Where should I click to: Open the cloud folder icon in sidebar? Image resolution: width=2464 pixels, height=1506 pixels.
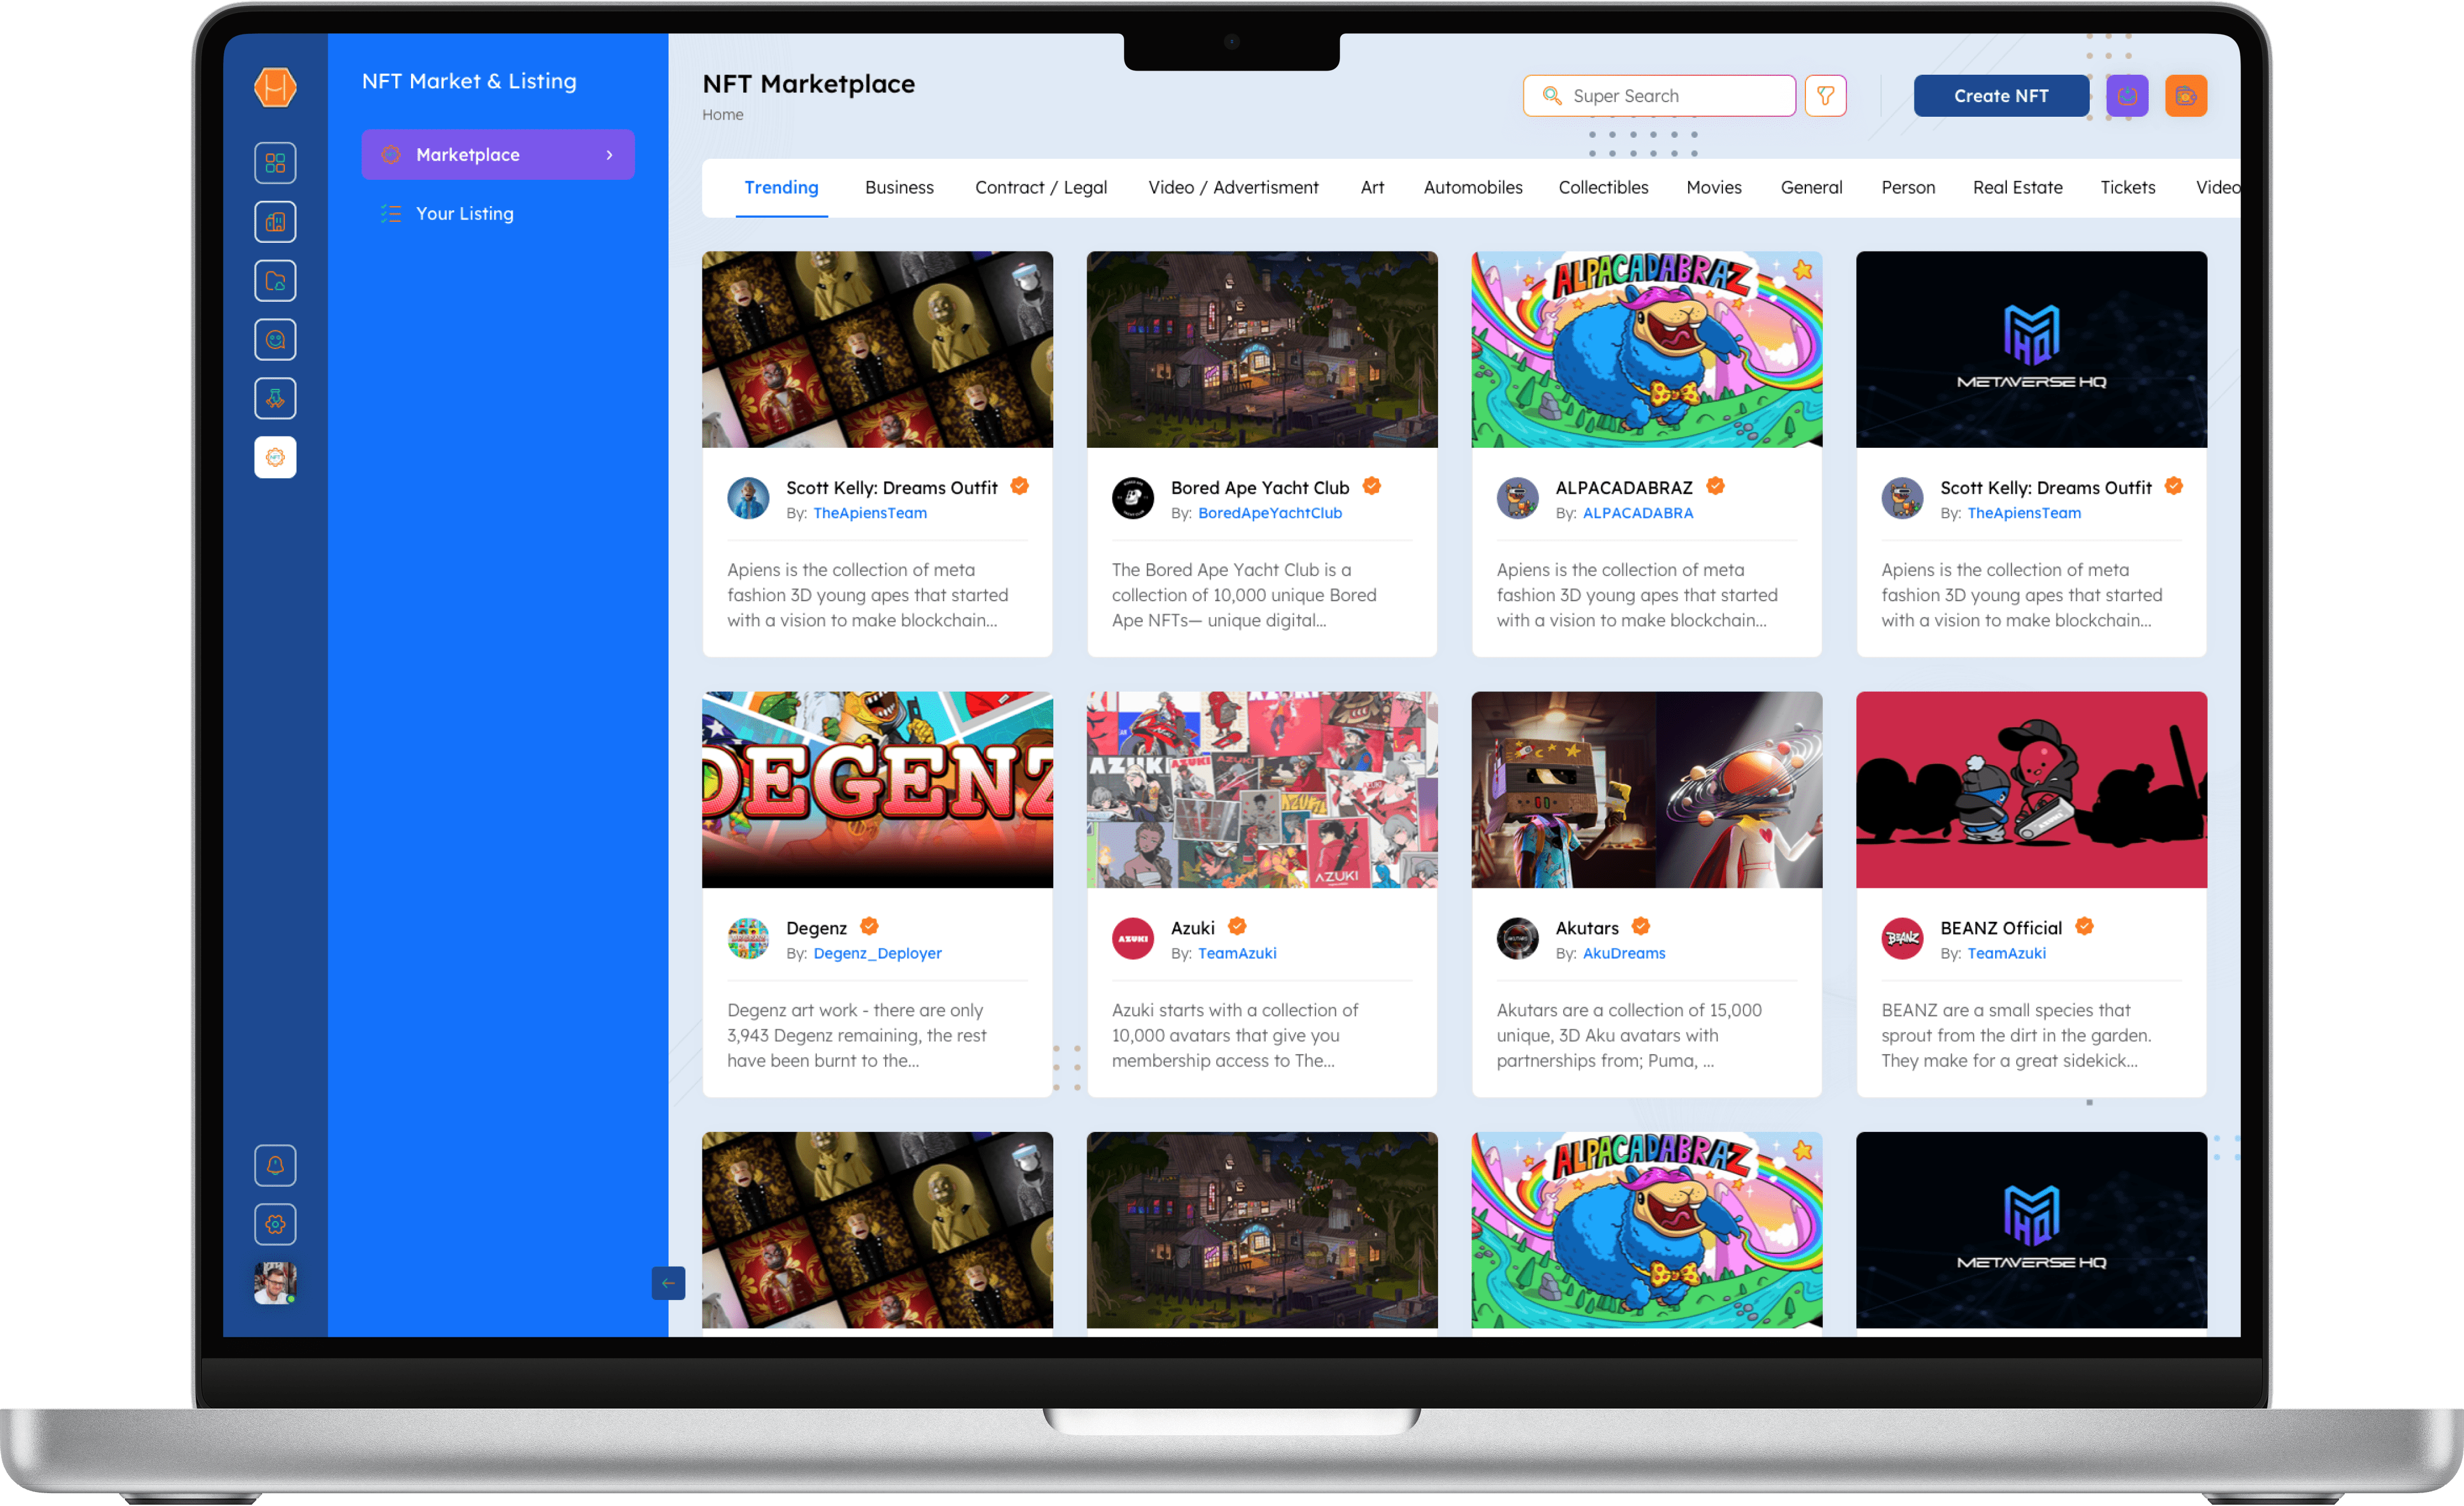pos(275,281)
